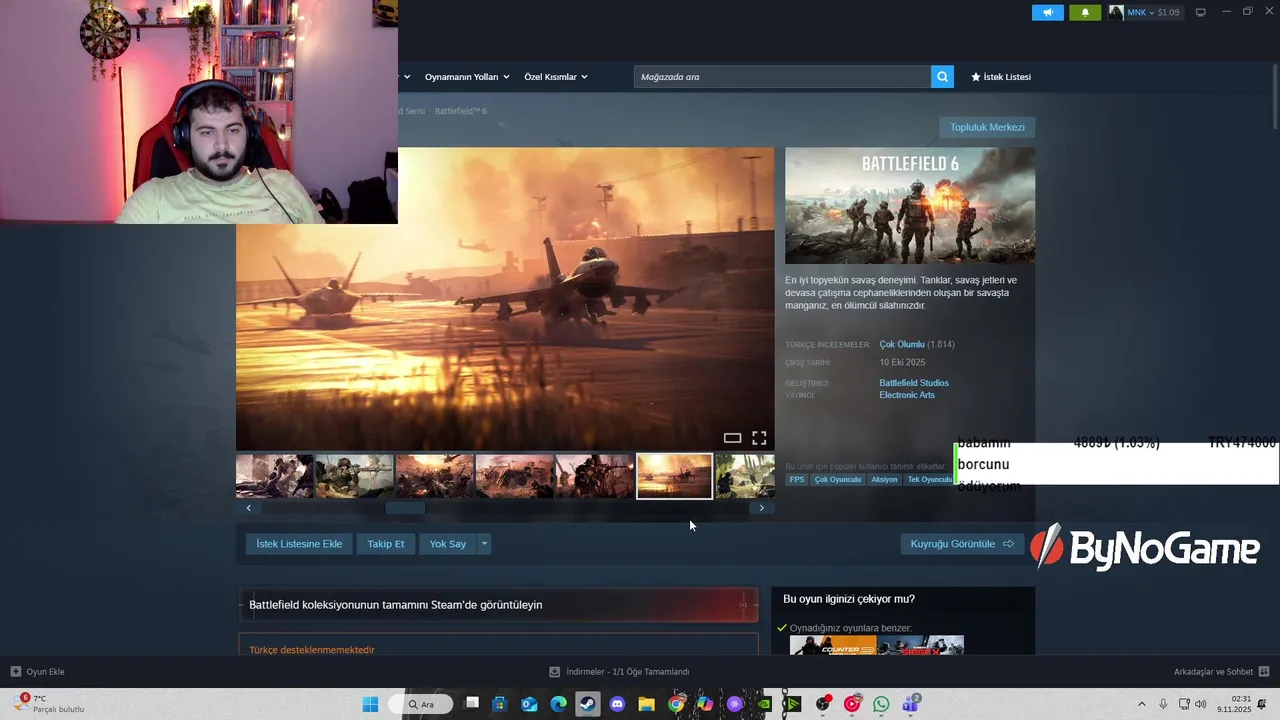Open Electronic Arts publisher link
Viewport: 1280px width, 720px height.
pos(907,395)
